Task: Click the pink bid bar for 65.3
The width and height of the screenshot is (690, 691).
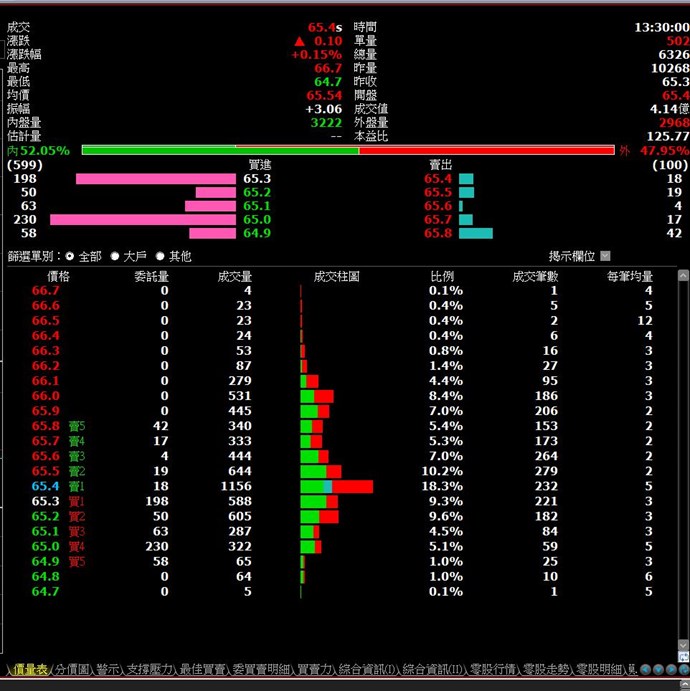Action: tap(156, 179)
